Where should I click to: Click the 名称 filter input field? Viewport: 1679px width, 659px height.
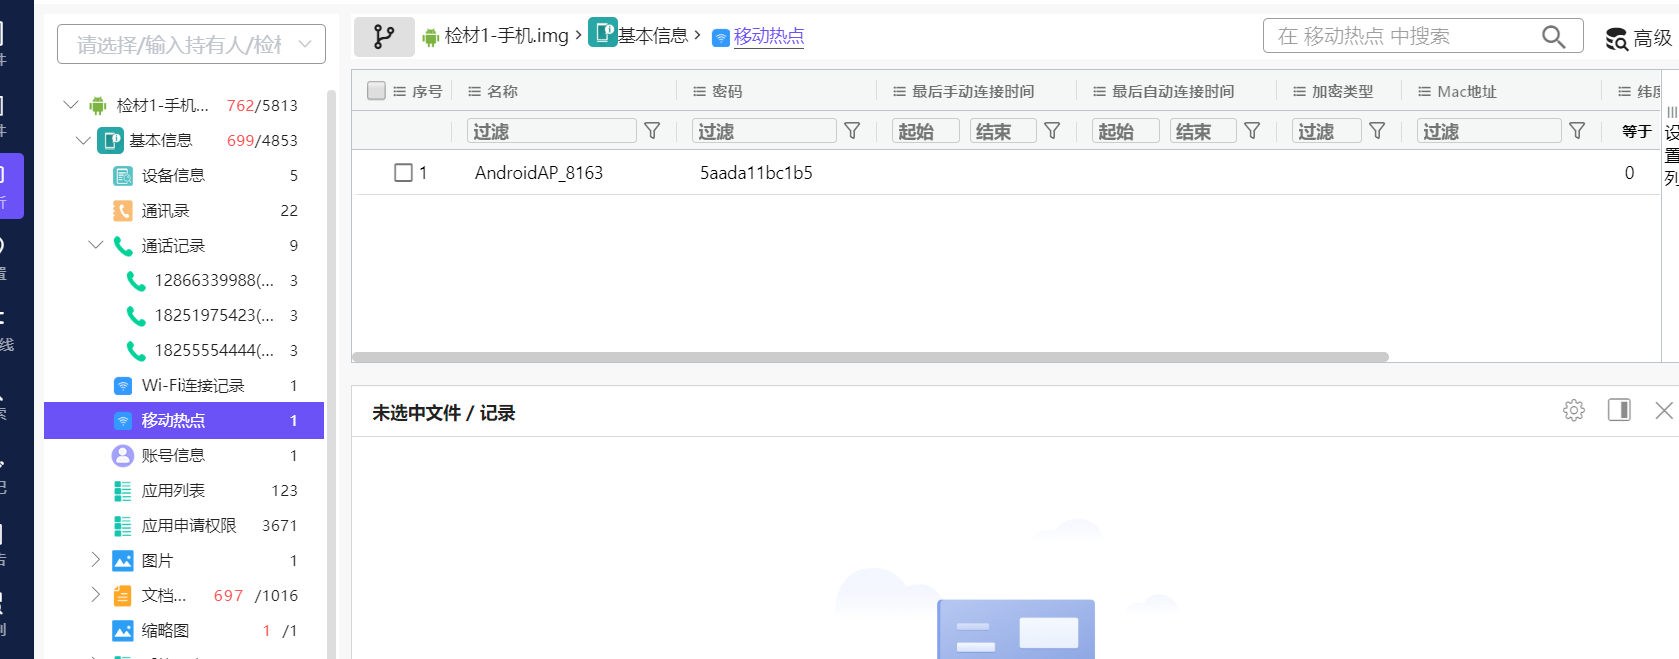point(552,131)
